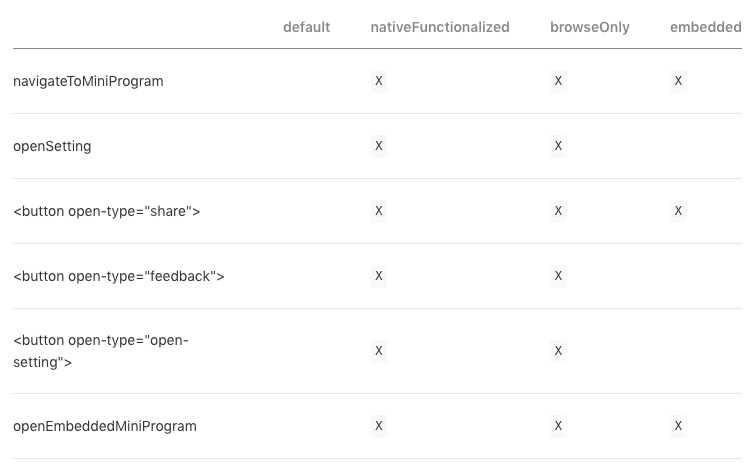755x466 pixels.
Task: Select the openEmbeddedMiniProgram row label
Action: point(104,426)
